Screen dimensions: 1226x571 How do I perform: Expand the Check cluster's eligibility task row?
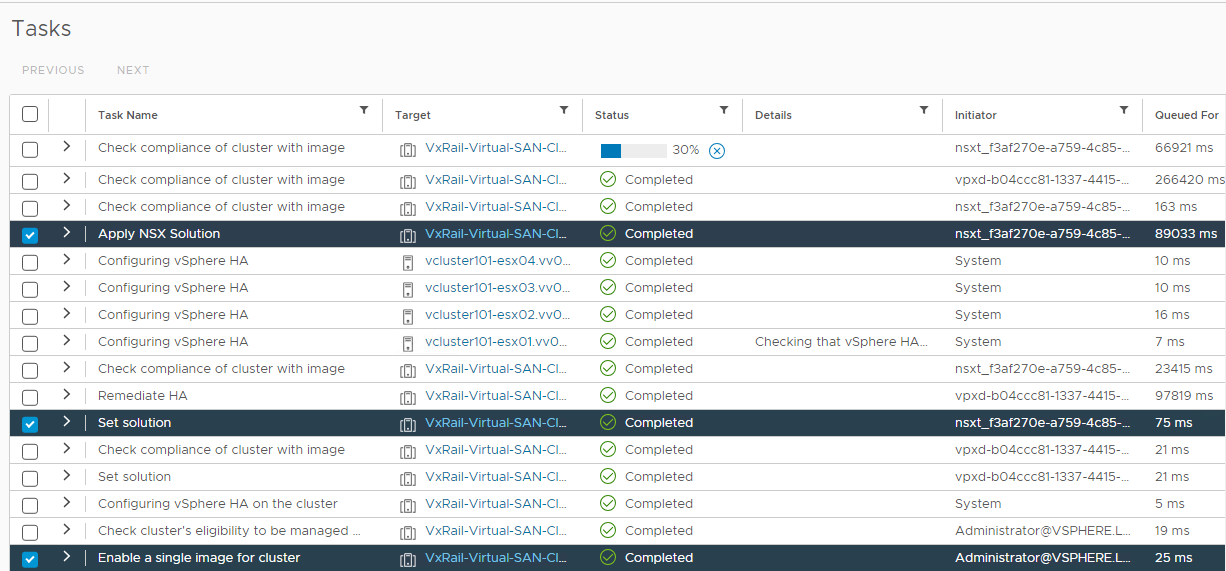67,529
